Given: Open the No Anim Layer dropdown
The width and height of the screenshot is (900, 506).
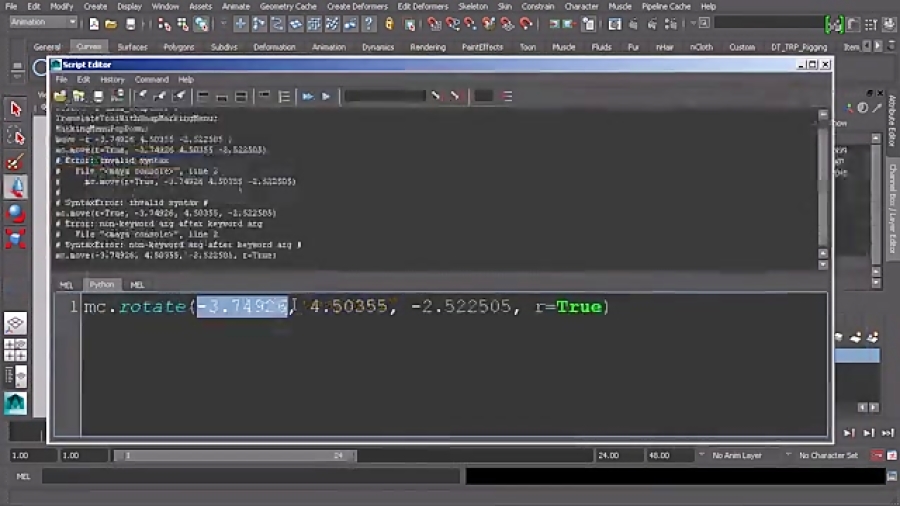Looking at the screenshot, I should pos(736,456).
